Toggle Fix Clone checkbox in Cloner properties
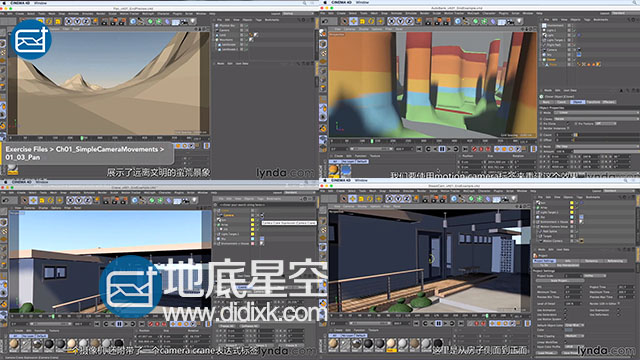 (x=568, y=123)
